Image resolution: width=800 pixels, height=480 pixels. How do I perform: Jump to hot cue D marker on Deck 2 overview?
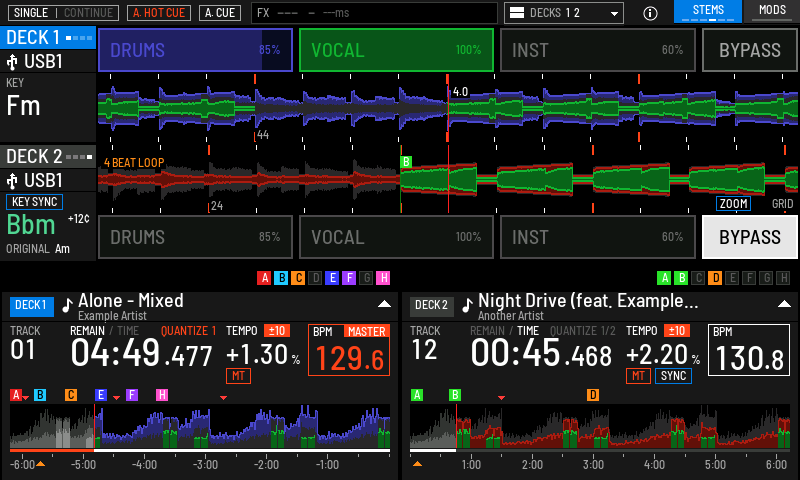(x=592, y=395)
